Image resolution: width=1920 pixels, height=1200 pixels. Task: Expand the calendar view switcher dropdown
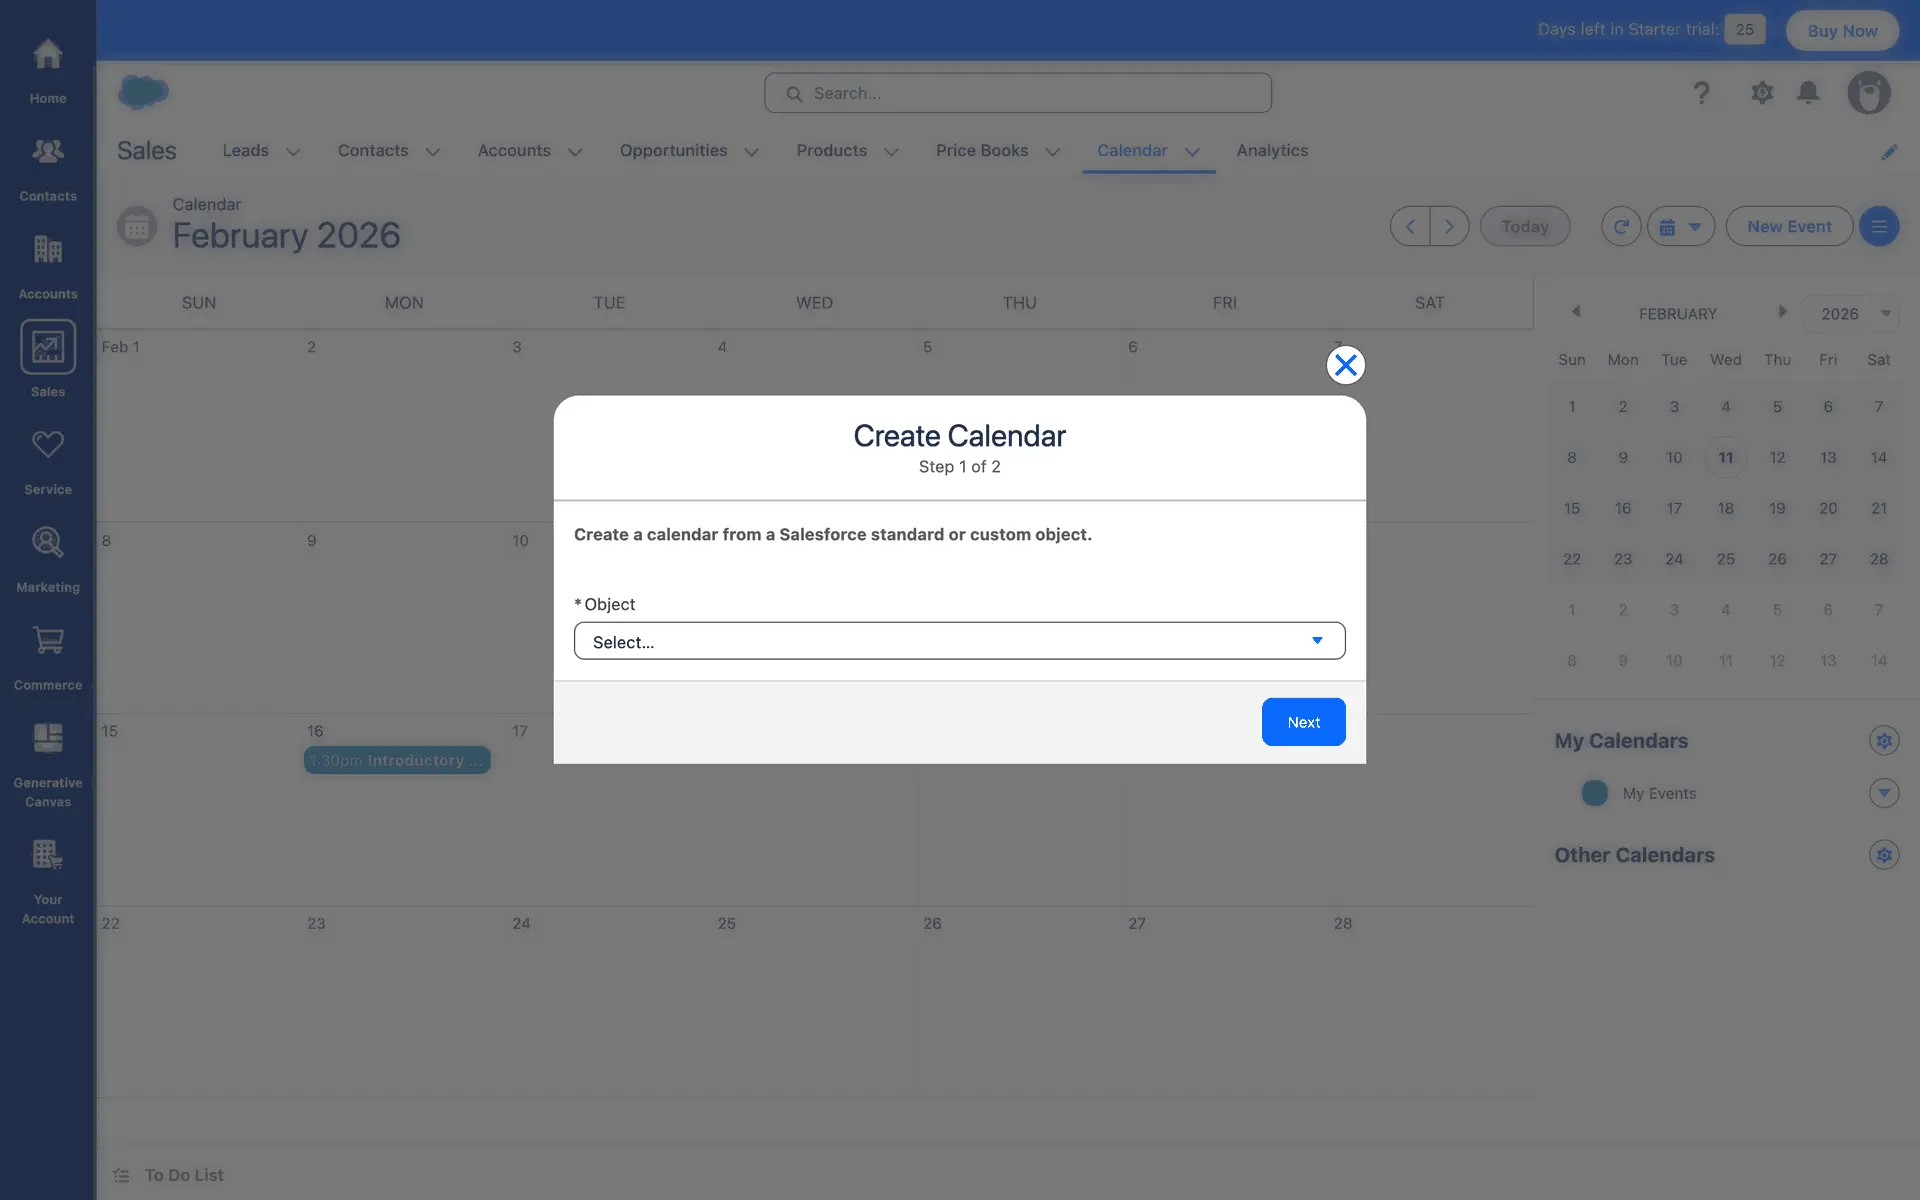pos(1680,227)
